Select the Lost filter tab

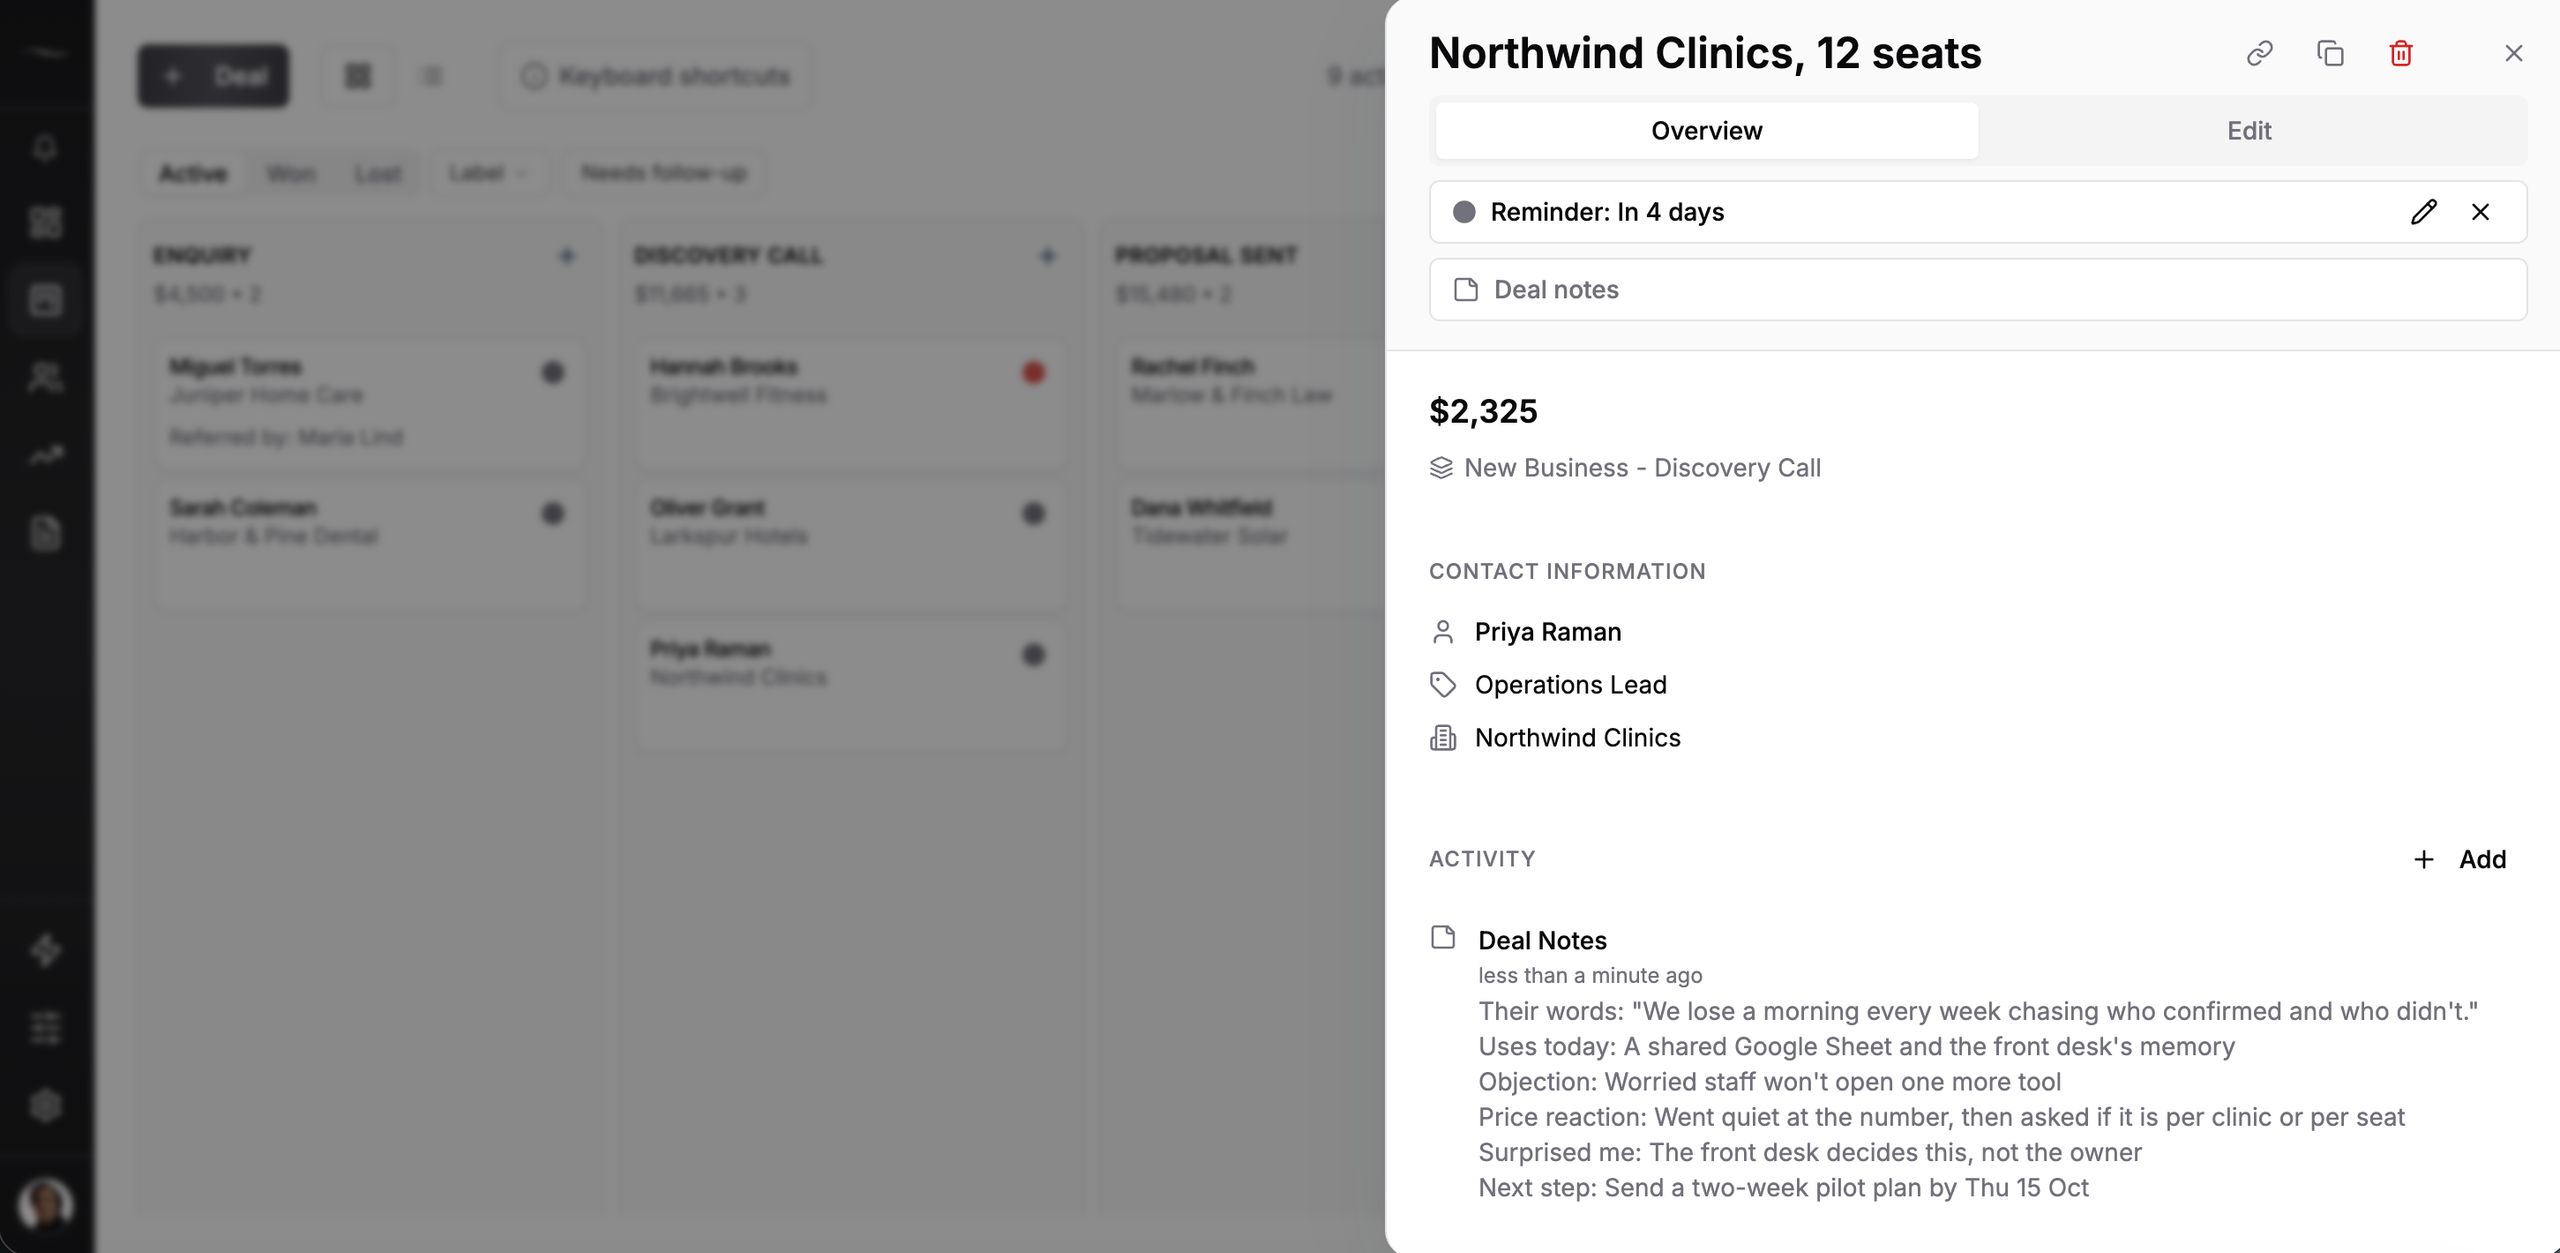pos(378,174)
